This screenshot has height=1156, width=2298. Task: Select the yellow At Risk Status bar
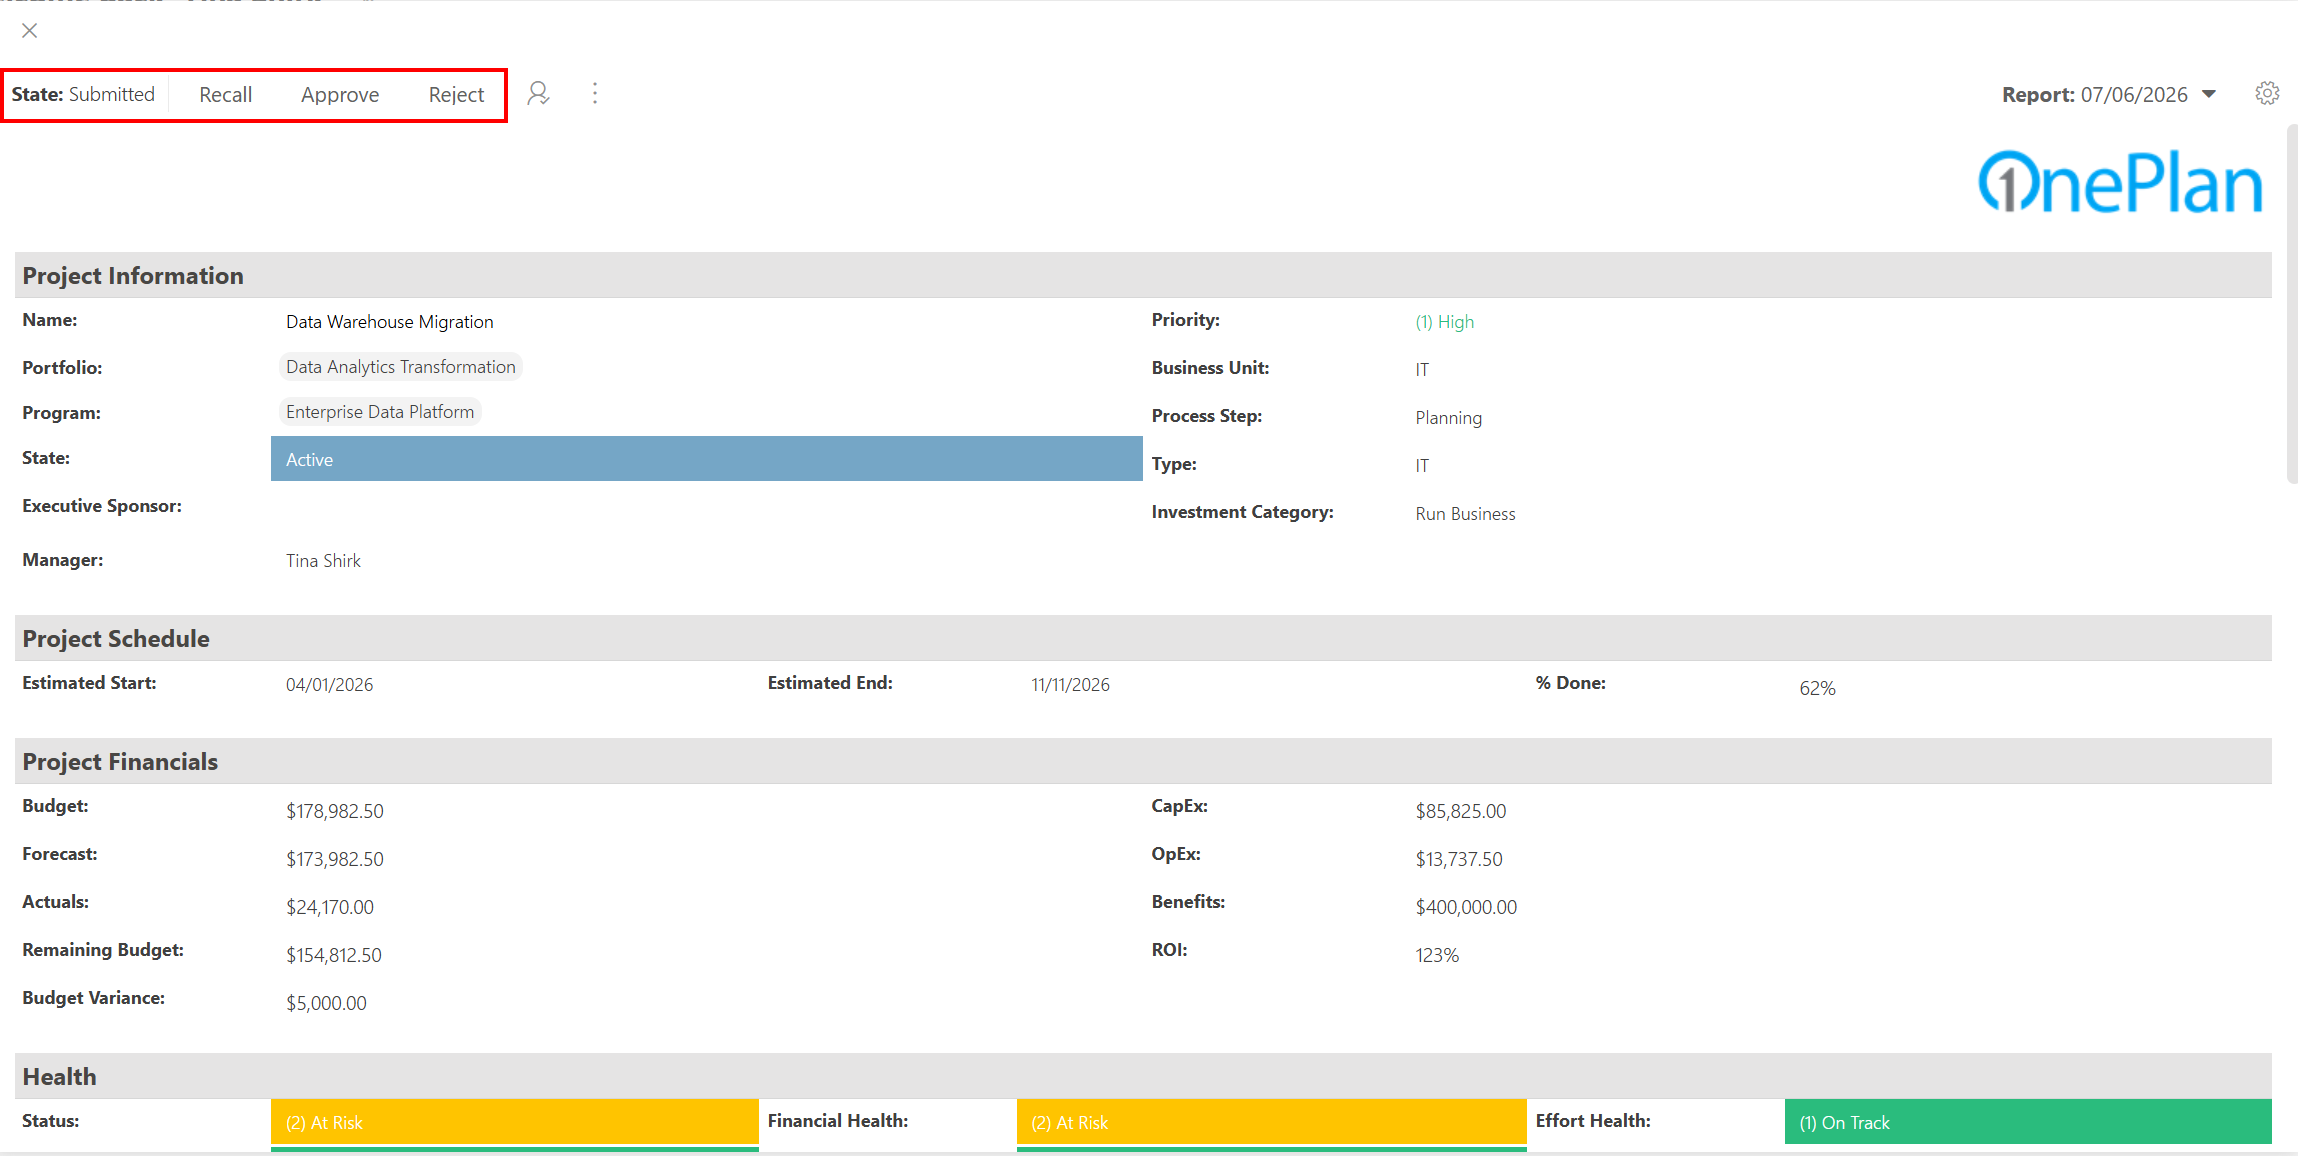(x=514, y=1122)
